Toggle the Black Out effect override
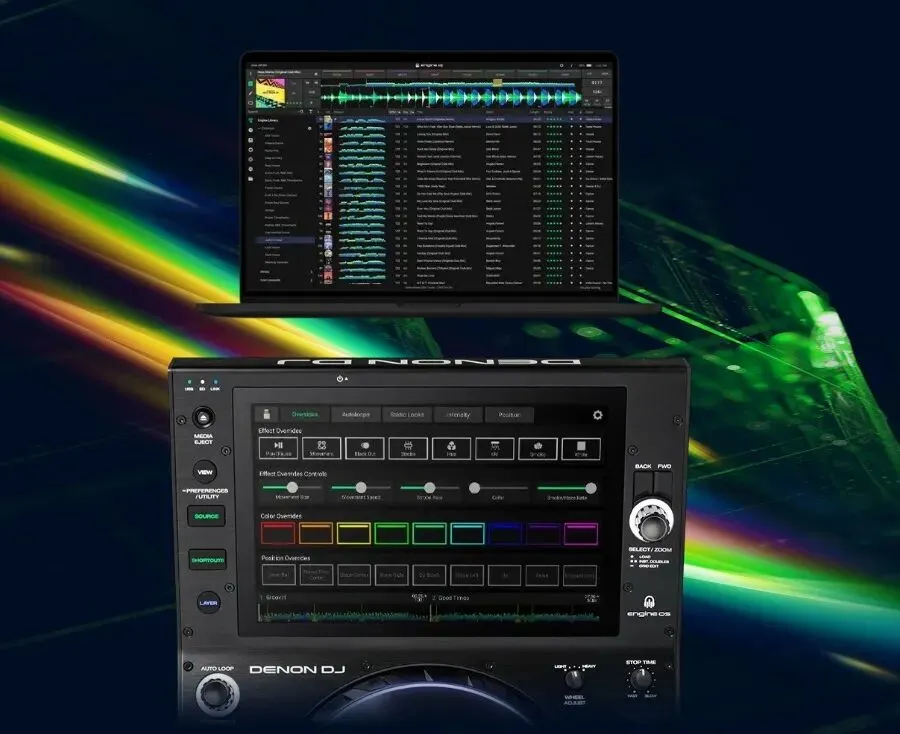This screenshot has width=900, height=734. pyautogui.click(x=365, y=448)
